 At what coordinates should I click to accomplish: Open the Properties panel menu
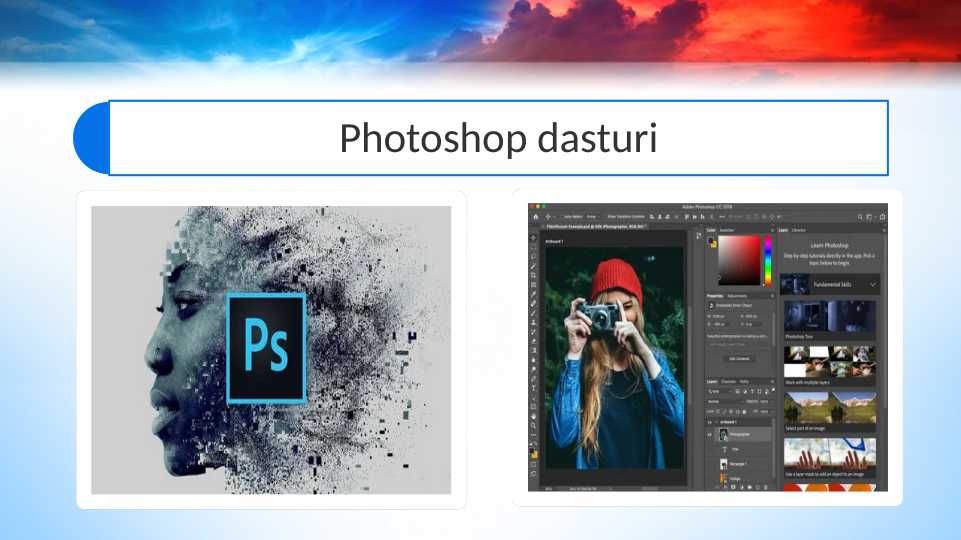click(x=772, y=295)
